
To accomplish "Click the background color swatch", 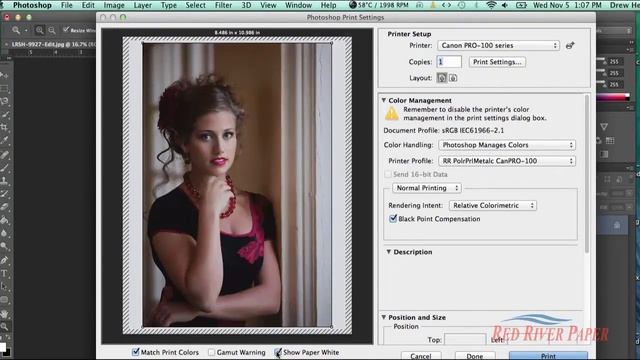I will pos(7,353).
